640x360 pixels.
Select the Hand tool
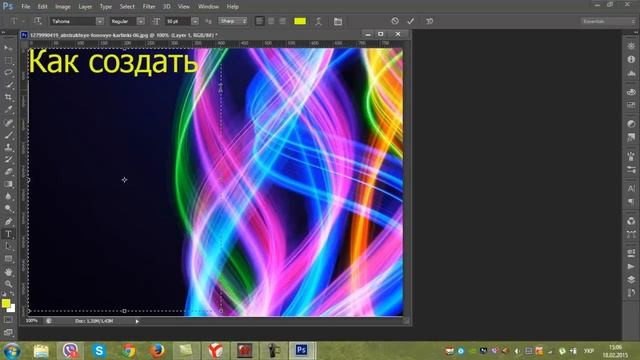tap(8, 271)
